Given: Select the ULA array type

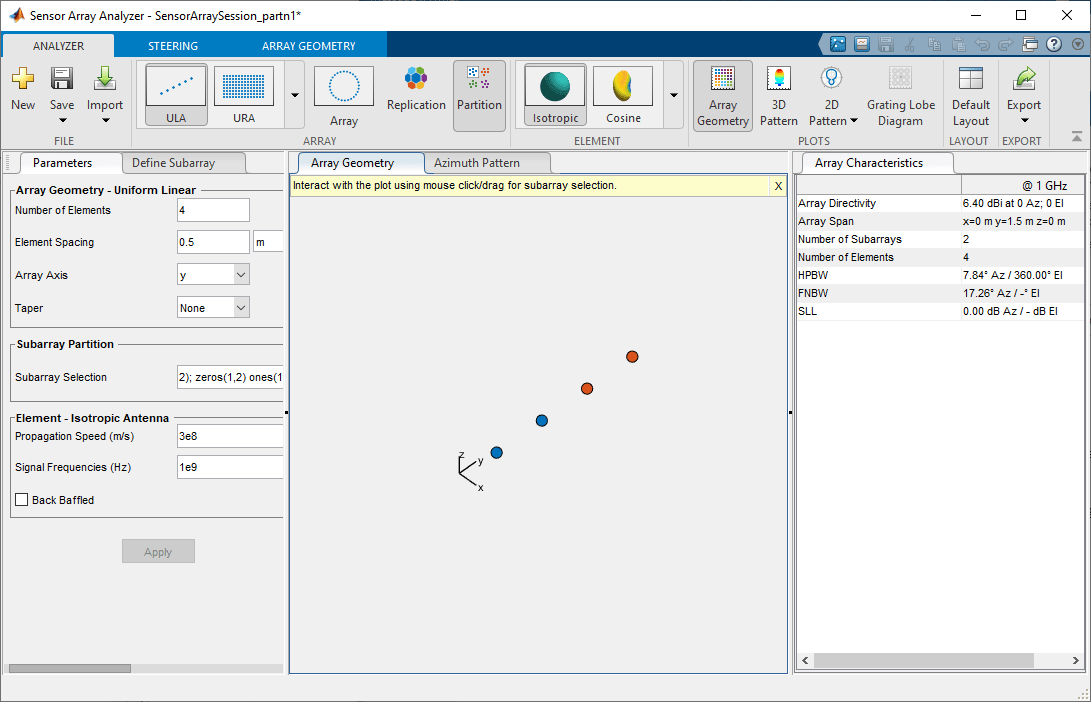Looking at the screenshot, I should point(176,95).
